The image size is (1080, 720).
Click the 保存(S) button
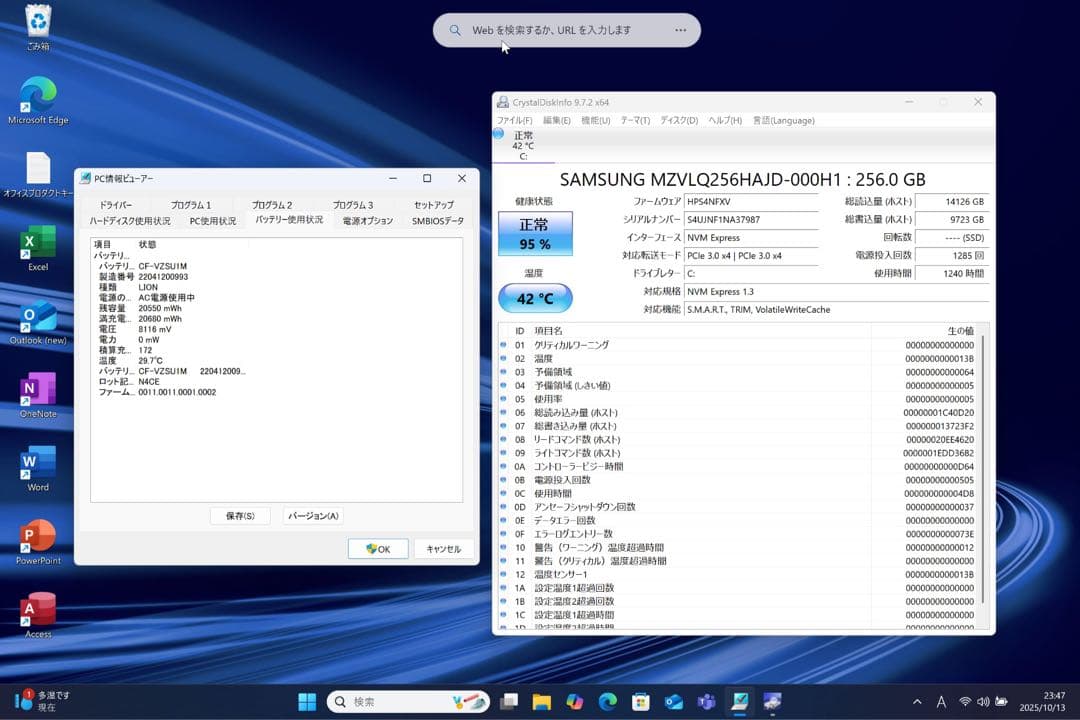pos(240,516)
